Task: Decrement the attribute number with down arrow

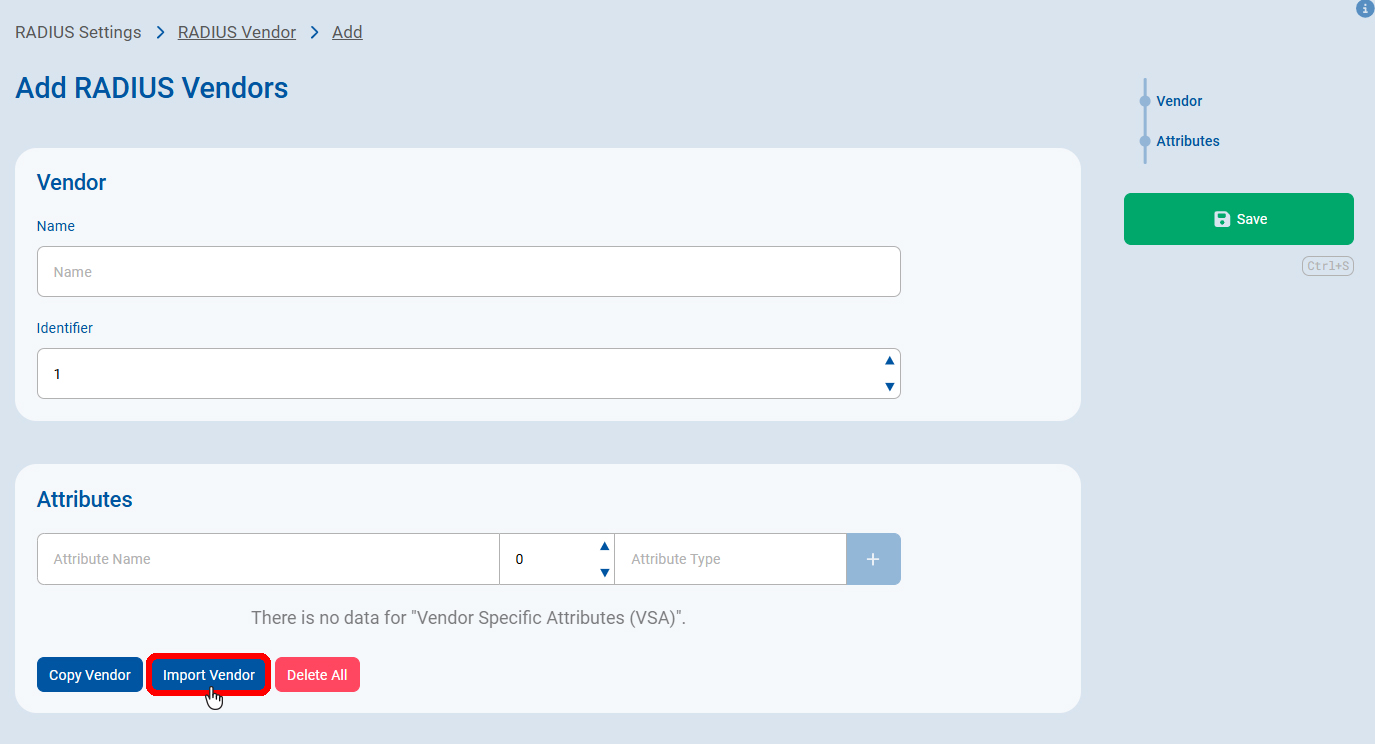Action: (x=604, y=573)
